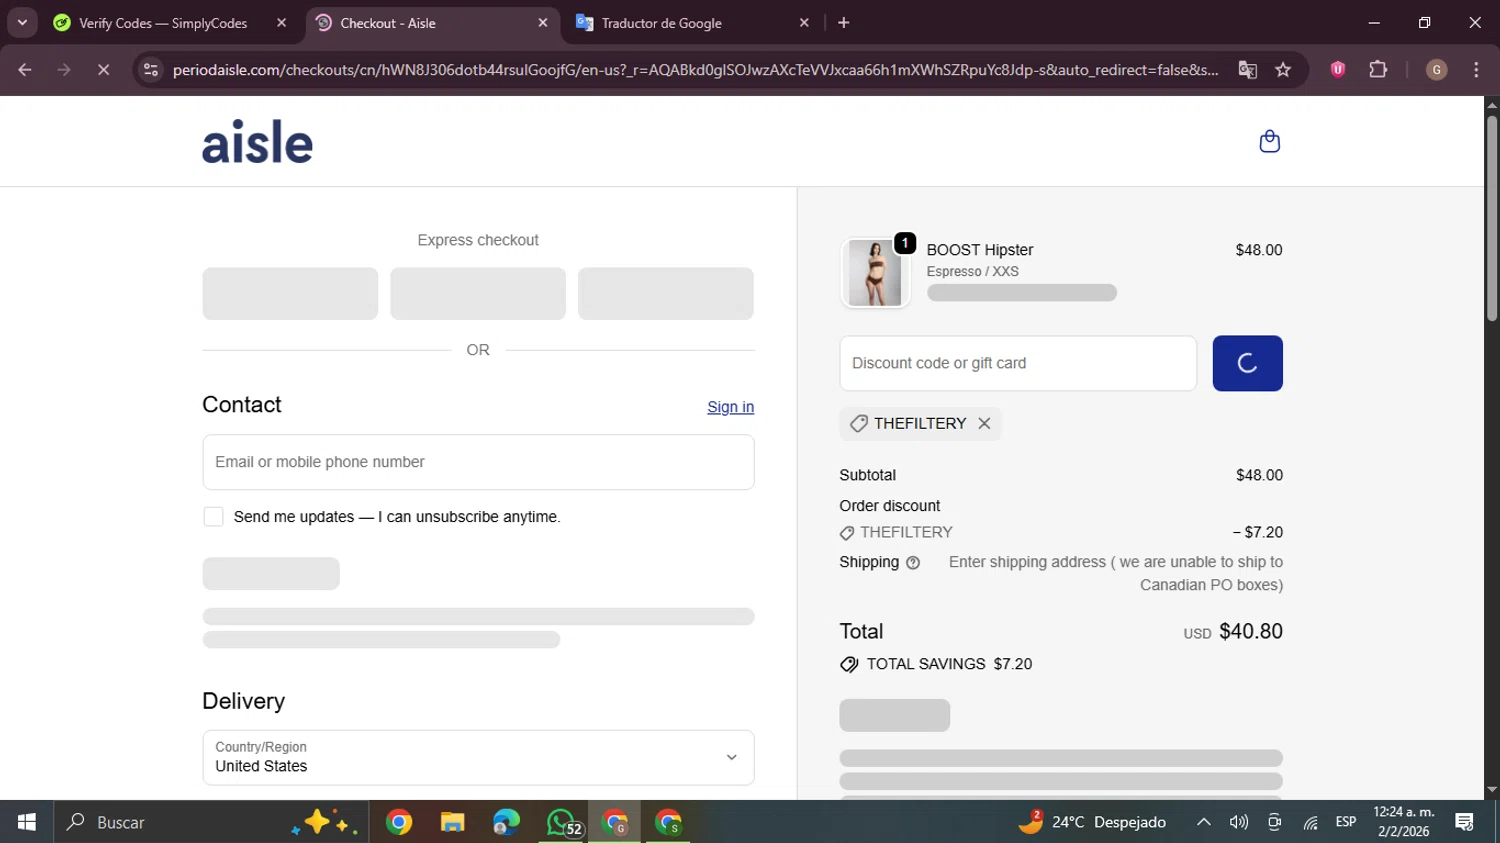
Task: Click the ESP language indicator
Action: [1346, 822]
